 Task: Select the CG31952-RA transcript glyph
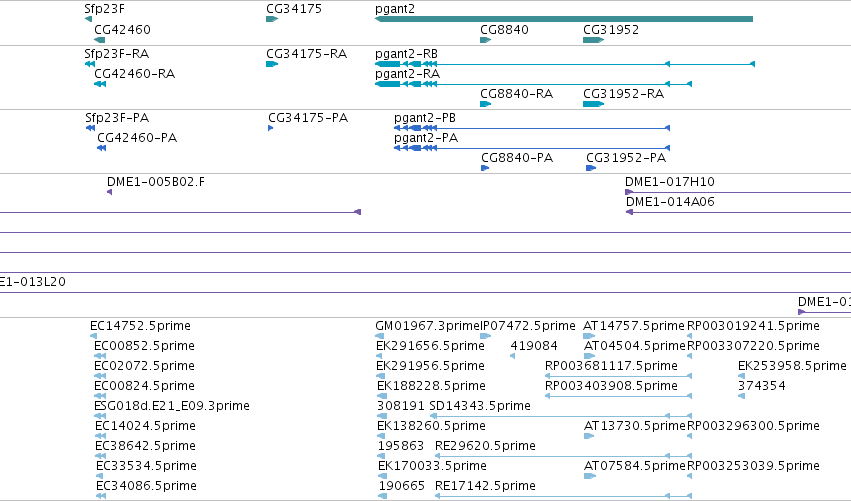click(x=594, y=104)
